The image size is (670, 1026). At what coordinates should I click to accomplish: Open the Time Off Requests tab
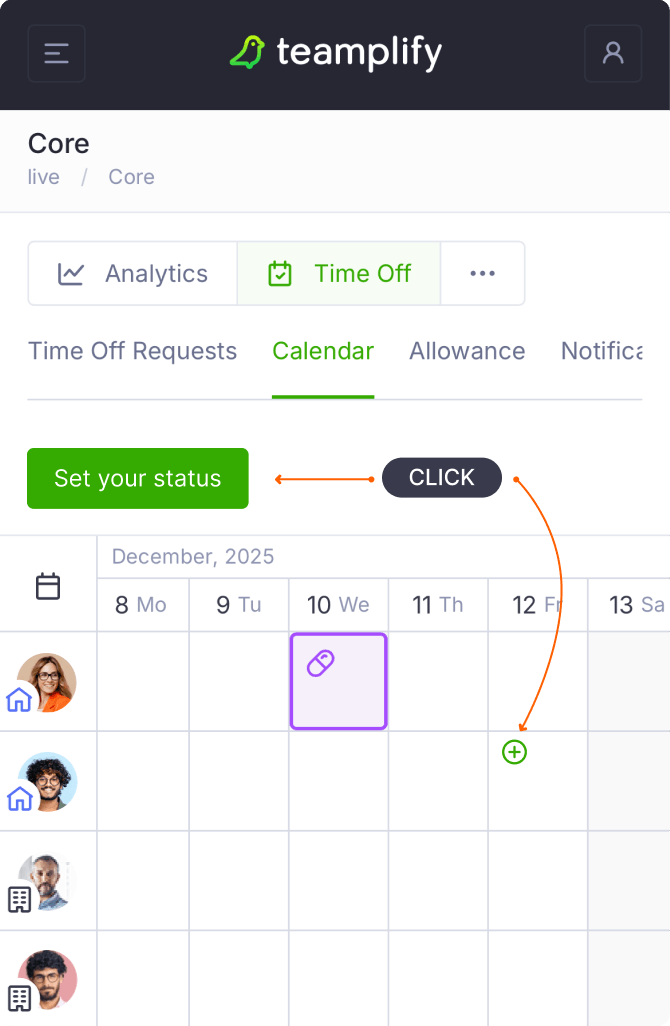coord(132,351)
